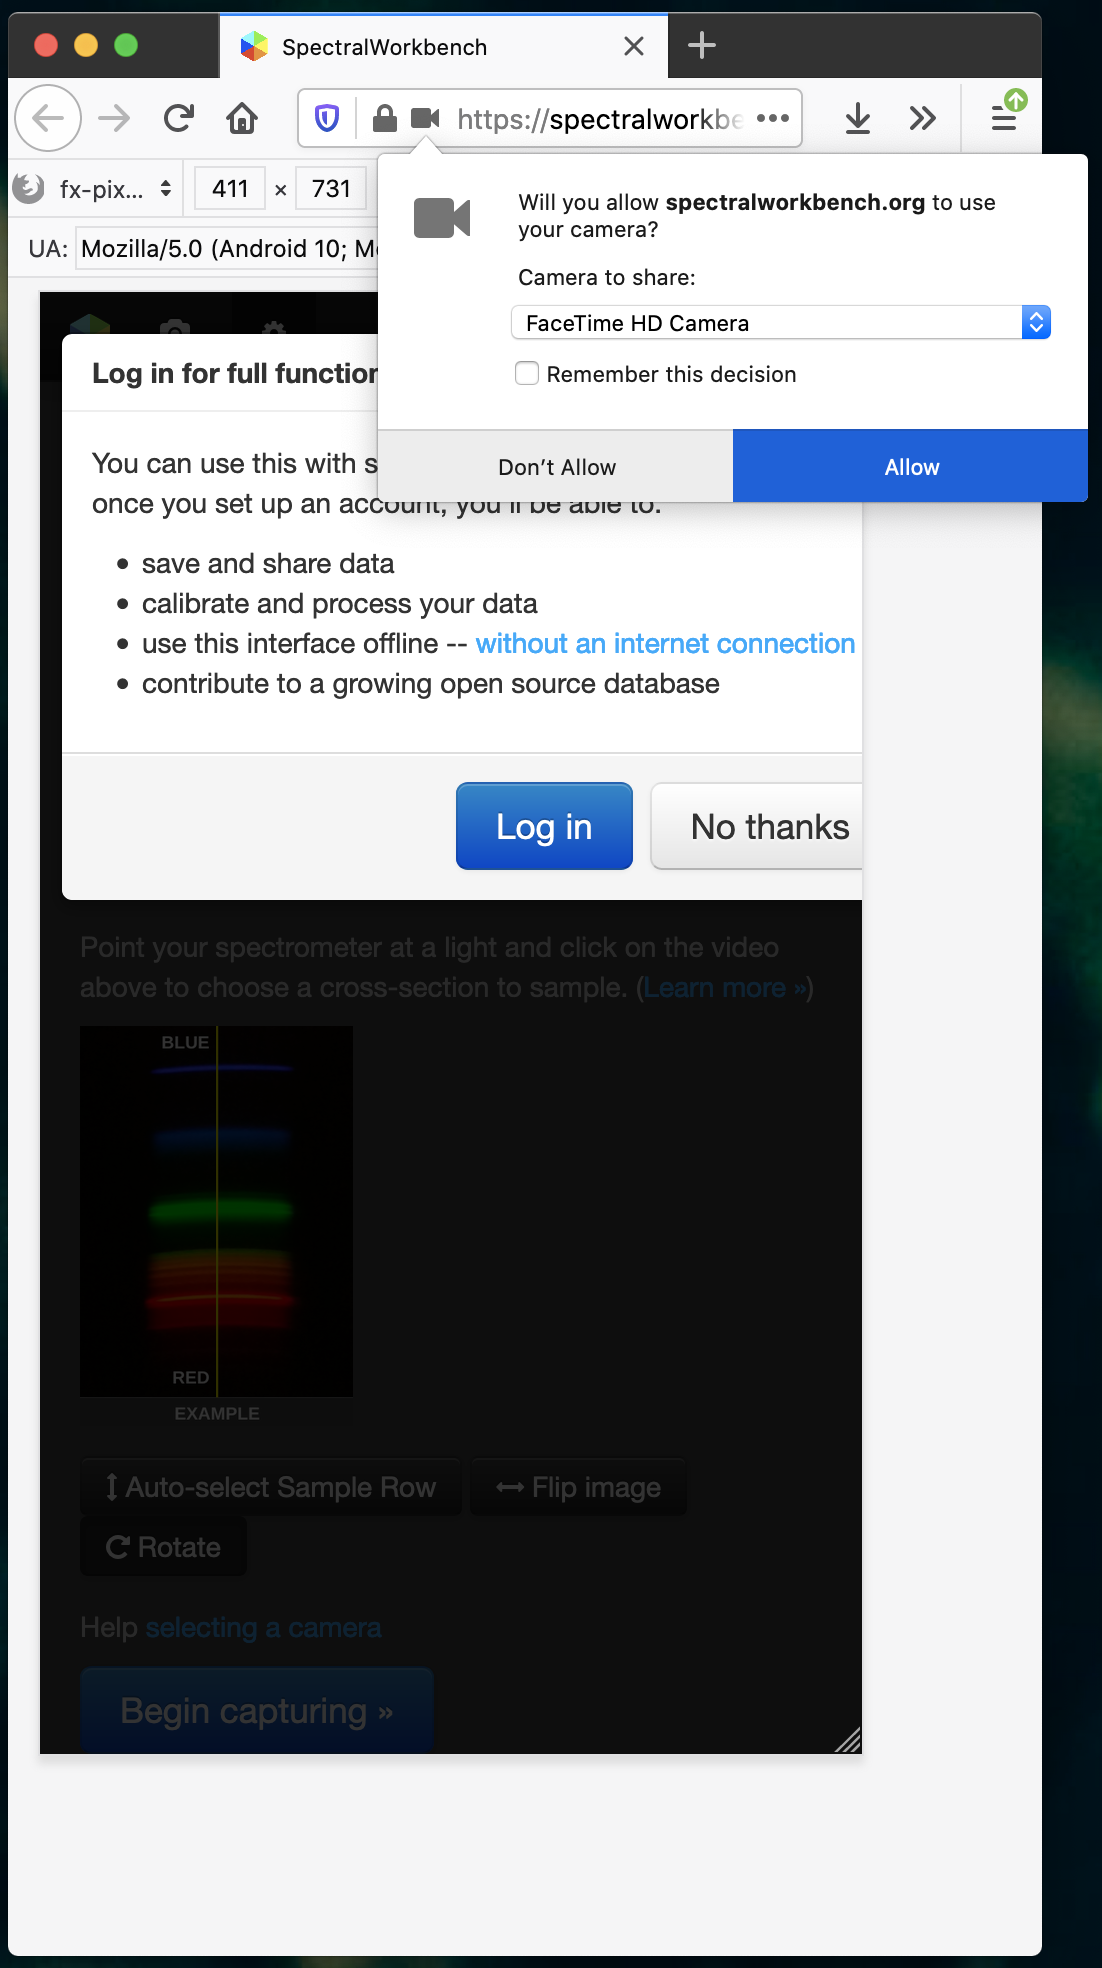Click Don't Allow camera button

(556, 467)
